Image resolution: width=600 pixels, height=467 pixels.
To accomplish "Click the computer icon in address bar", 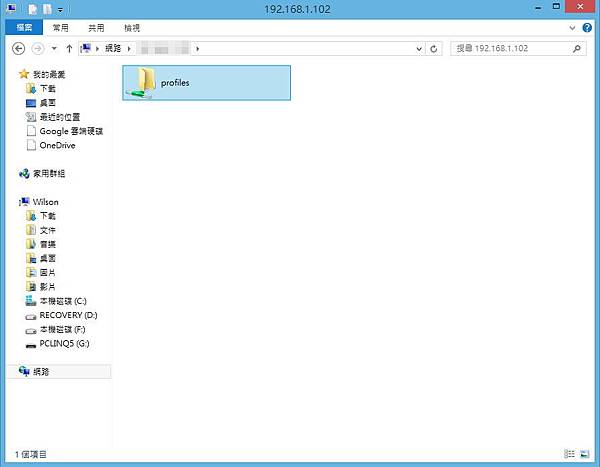I will 86,48.
